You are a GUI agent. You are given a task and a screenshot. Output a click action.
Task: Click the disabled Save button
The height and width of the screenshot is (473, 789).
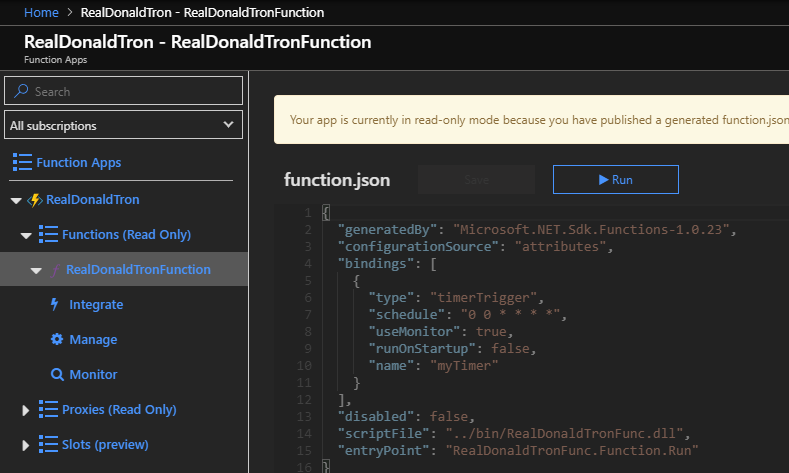(476, 180)
